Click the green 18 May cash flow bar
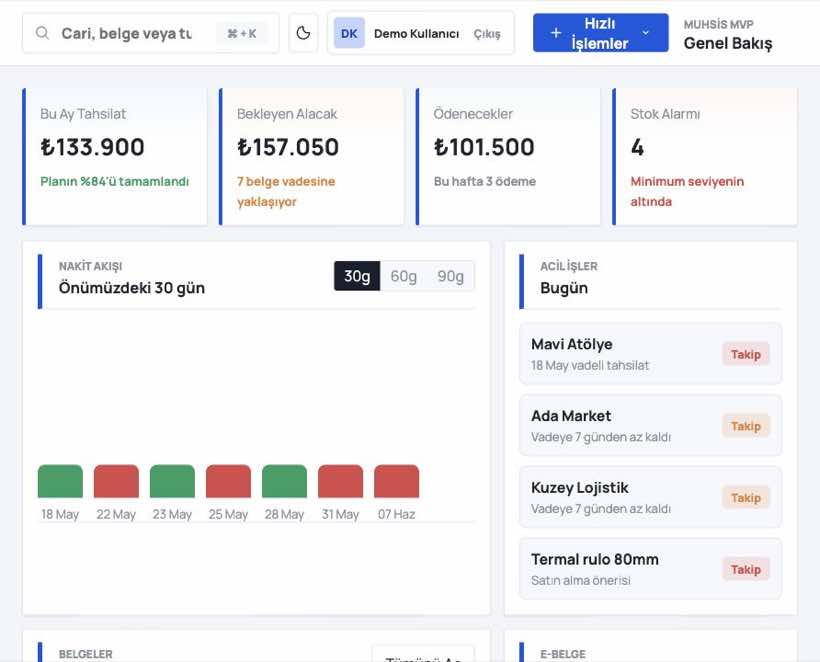Screen dimensions: 820x662 60,481
